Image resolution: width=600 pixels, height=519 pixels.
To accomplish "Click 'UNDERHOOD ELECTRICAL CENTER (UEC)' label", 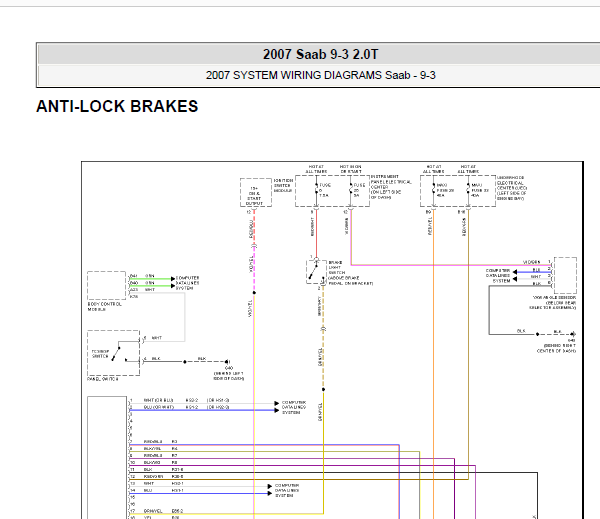I will [512, 185].
